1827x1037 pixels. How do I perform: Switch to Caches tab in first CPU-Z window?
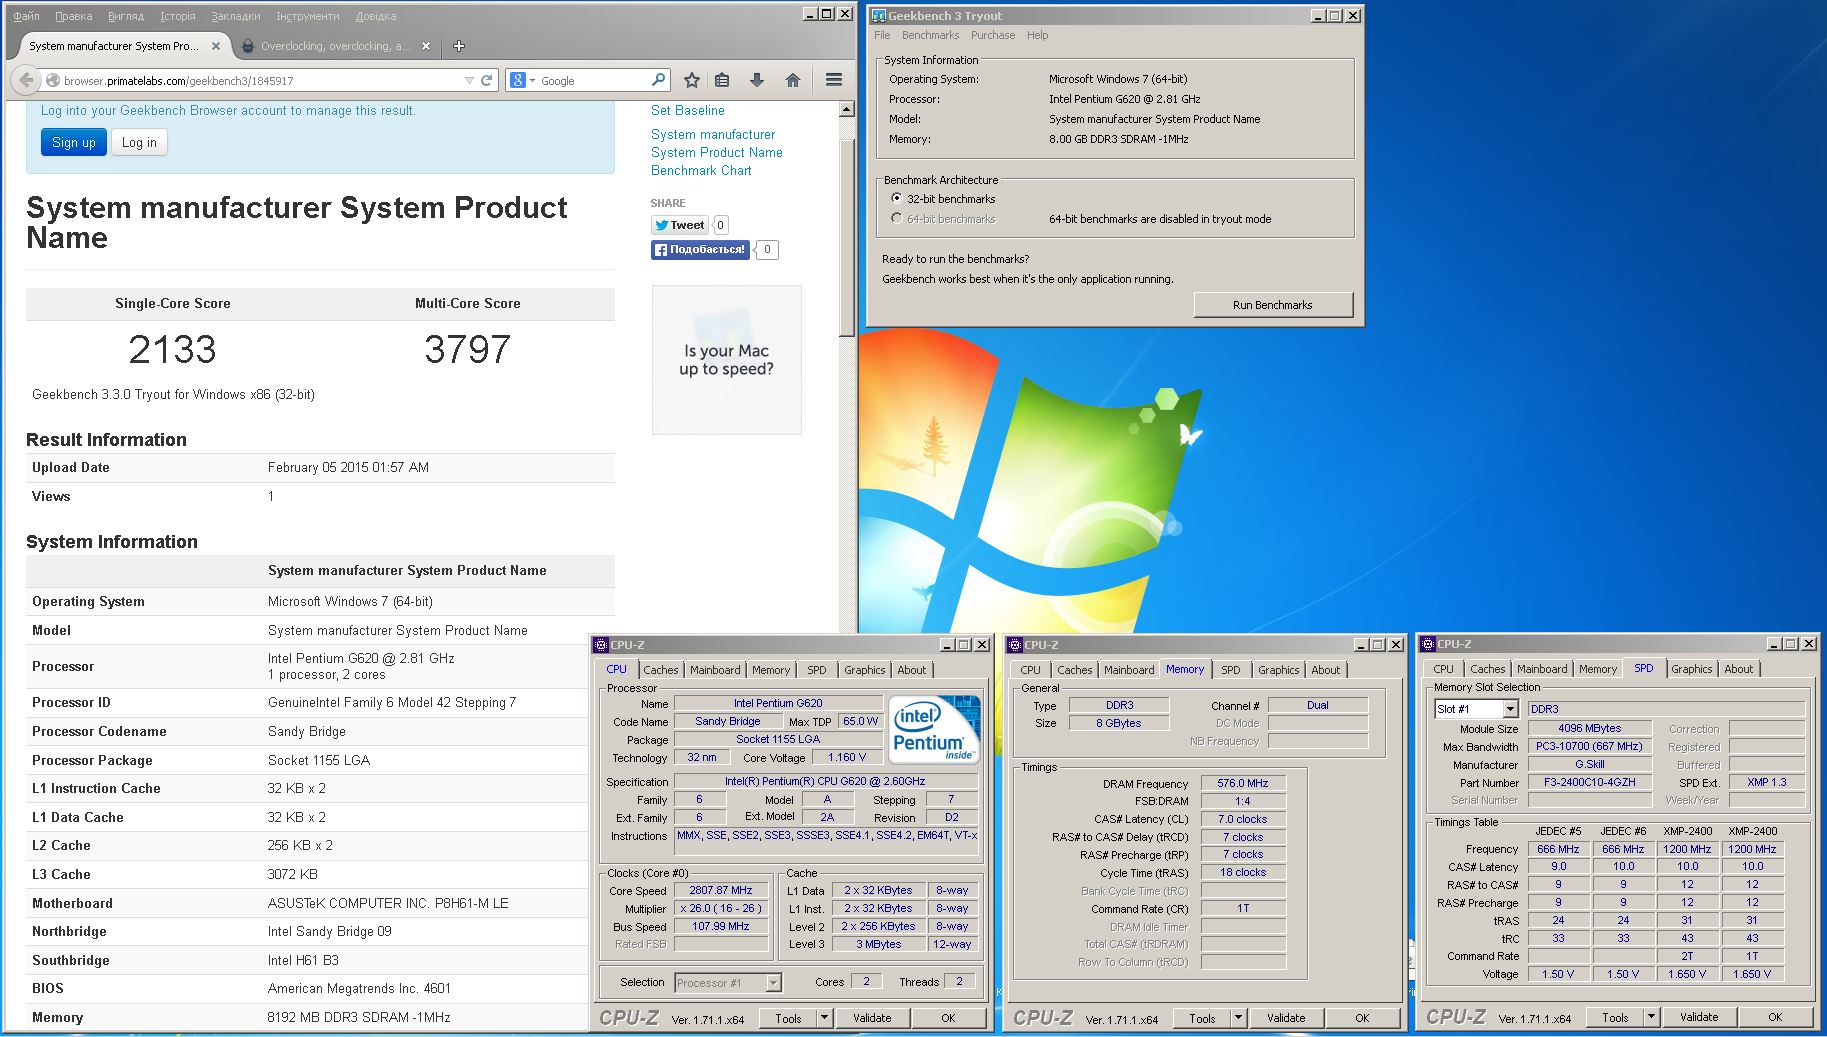(661, 670)
